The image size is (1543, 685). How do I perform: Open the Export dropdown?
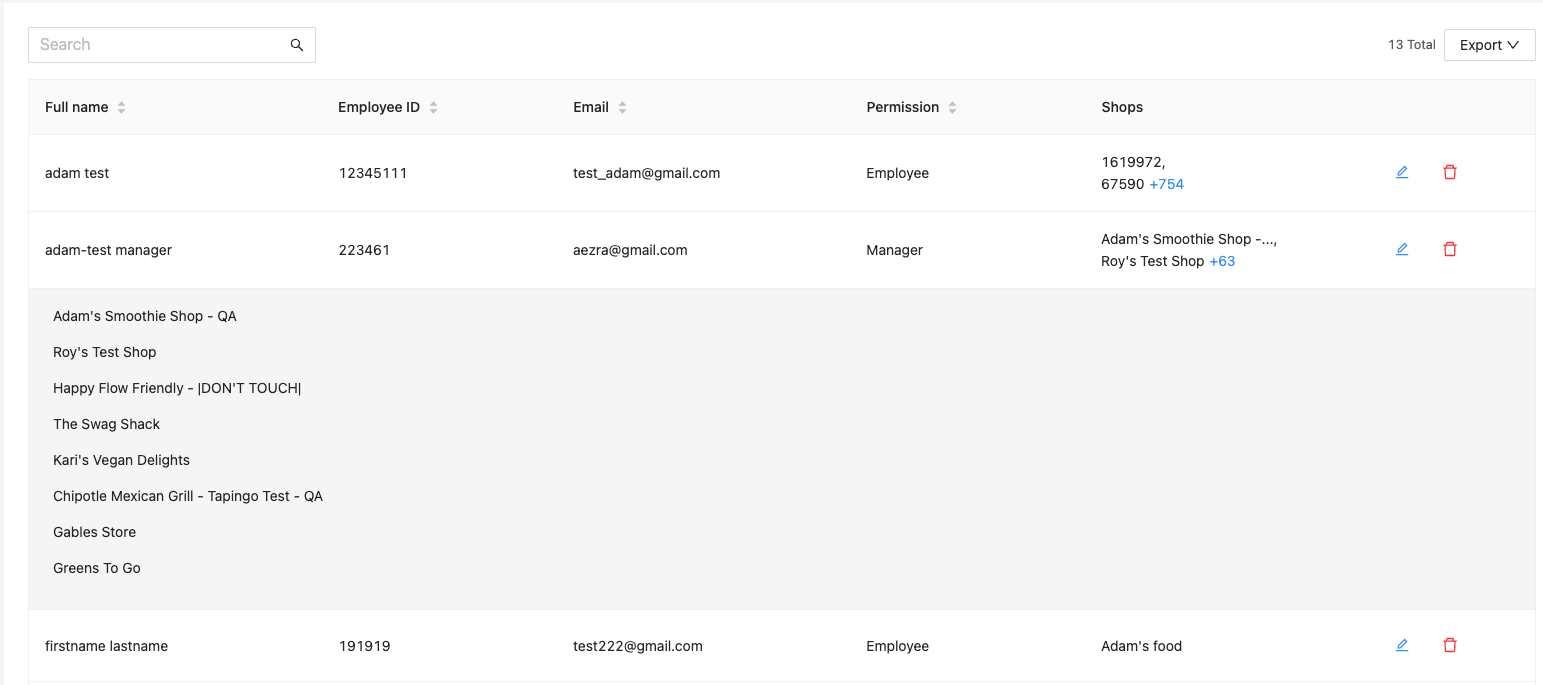1489,44
